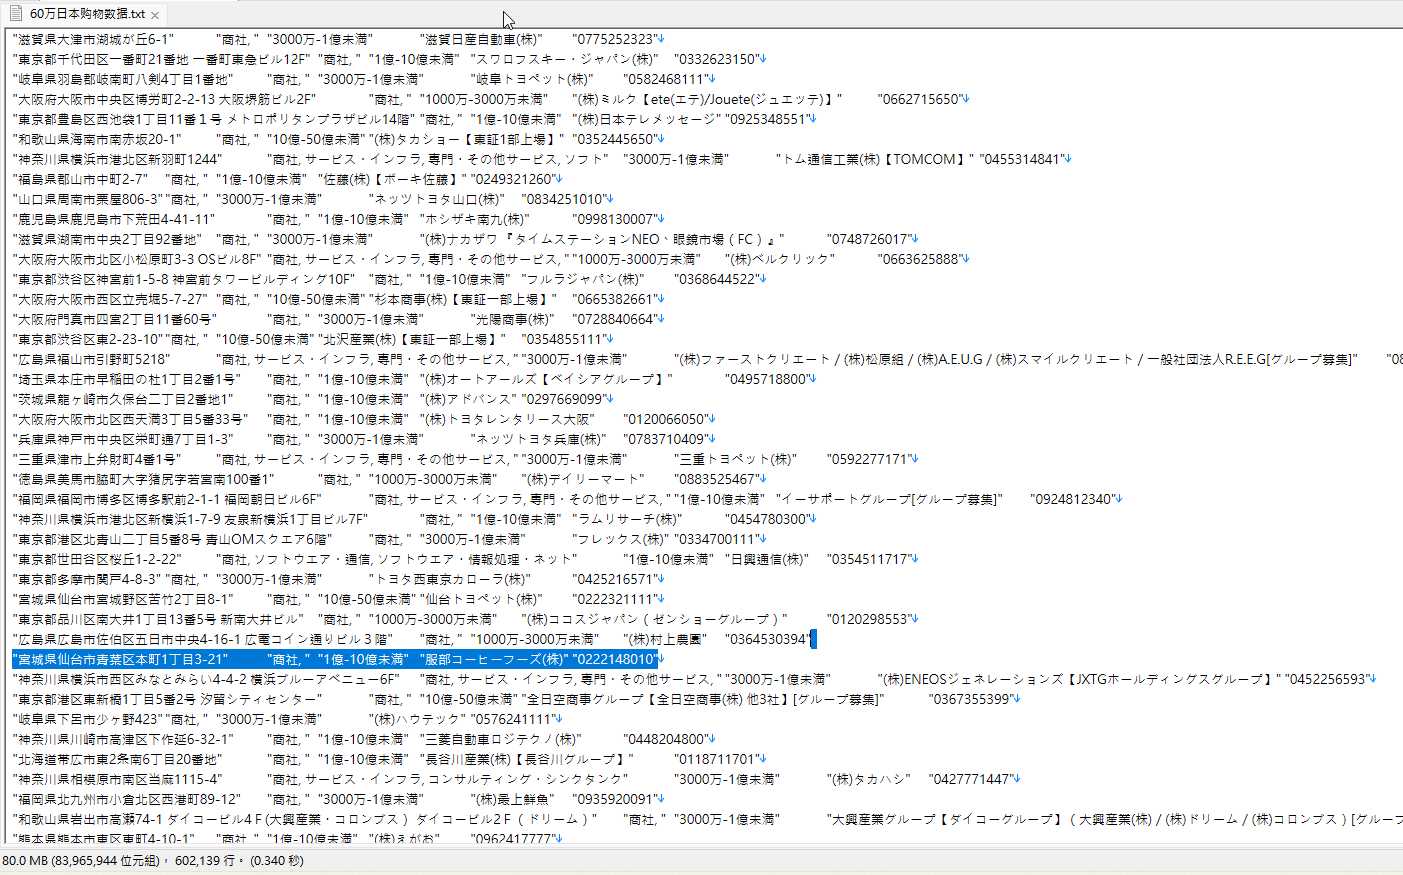Click phone number 0582468111

(x=665, y=79)
